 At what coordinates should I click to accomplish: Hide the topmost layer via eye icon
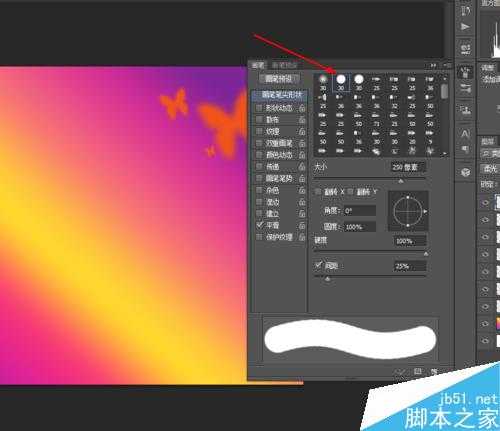(x=485, y=202)
